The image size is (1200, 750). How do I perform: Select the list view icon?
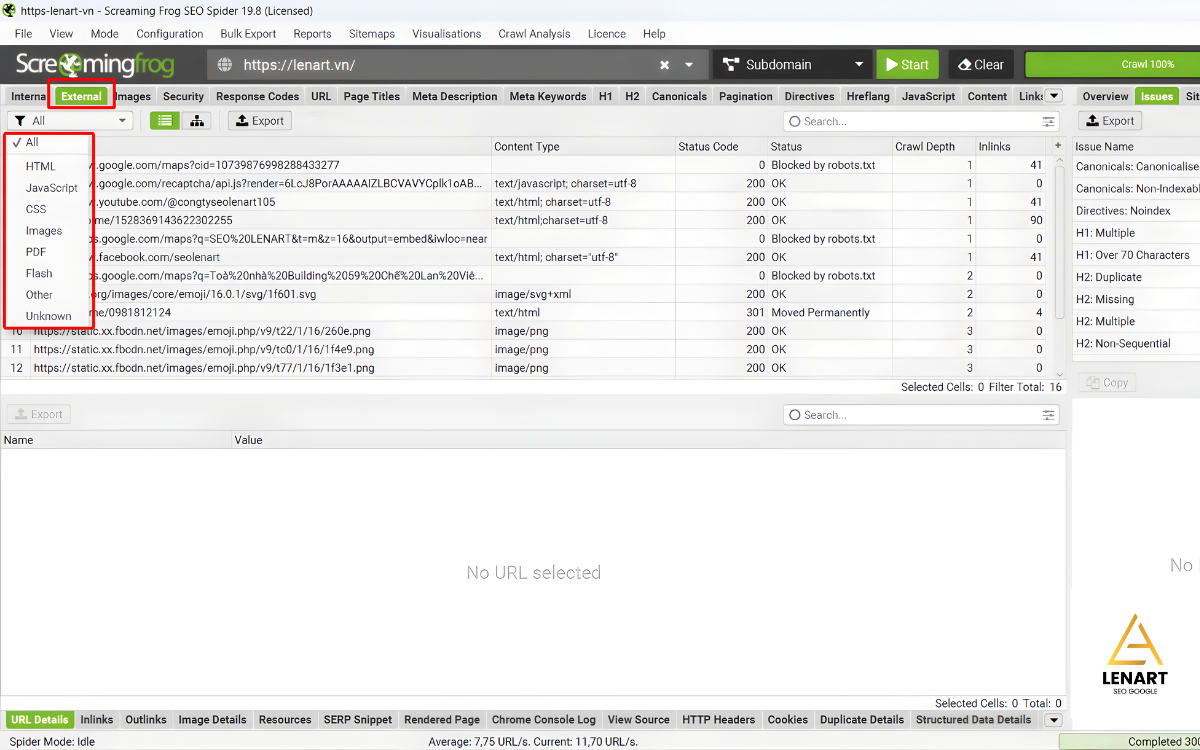165,120
